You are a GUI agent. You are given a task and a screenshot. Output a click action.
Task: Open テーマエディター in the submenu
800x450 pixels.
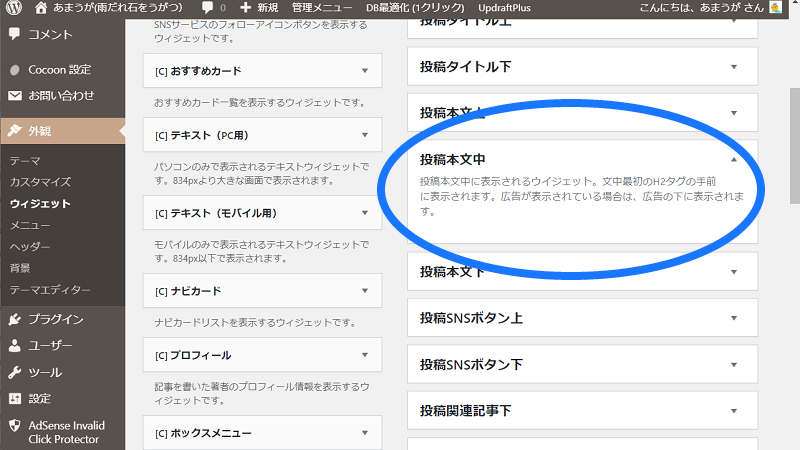50,290
